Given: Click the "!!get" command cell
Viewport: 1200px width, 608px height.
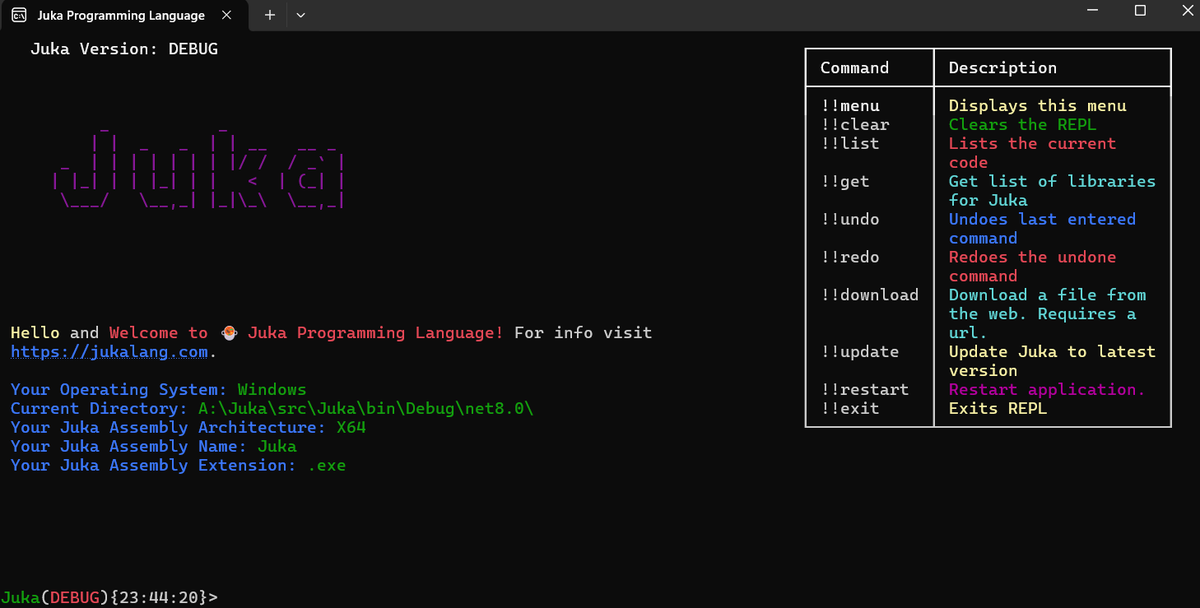Looking at the screenshot, I should (x=845, y=182).
